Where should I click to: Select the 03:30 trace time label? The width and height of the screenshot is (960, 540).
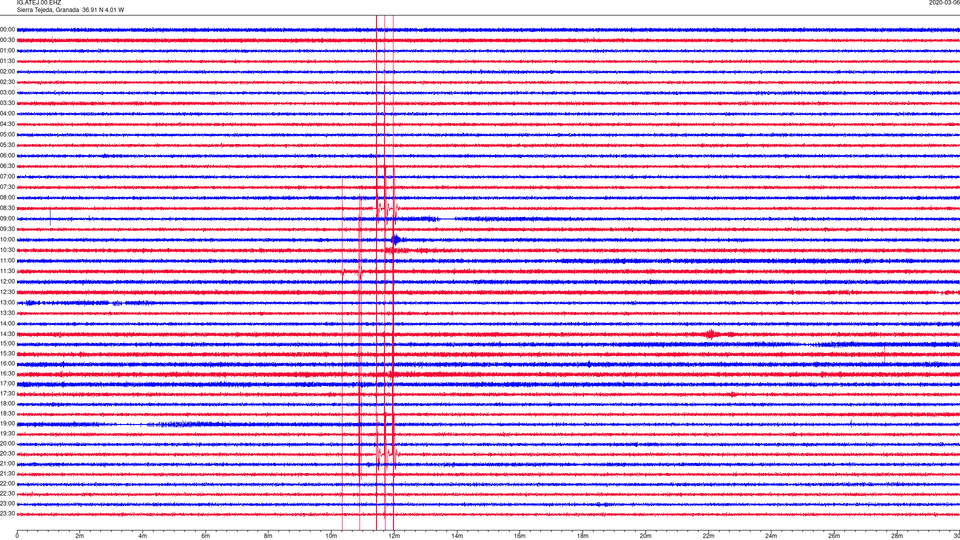click(7, 103)
